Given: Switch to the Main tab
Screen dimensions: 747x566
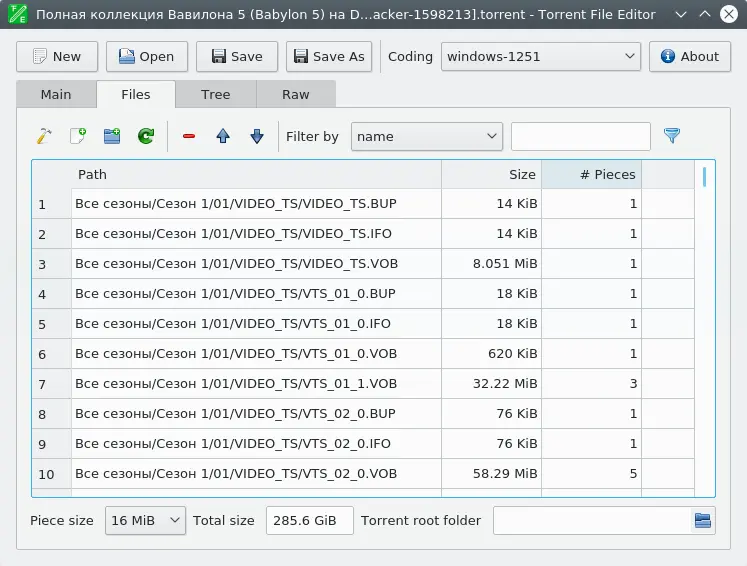Looking at the screenshot, I should point(56,94).
